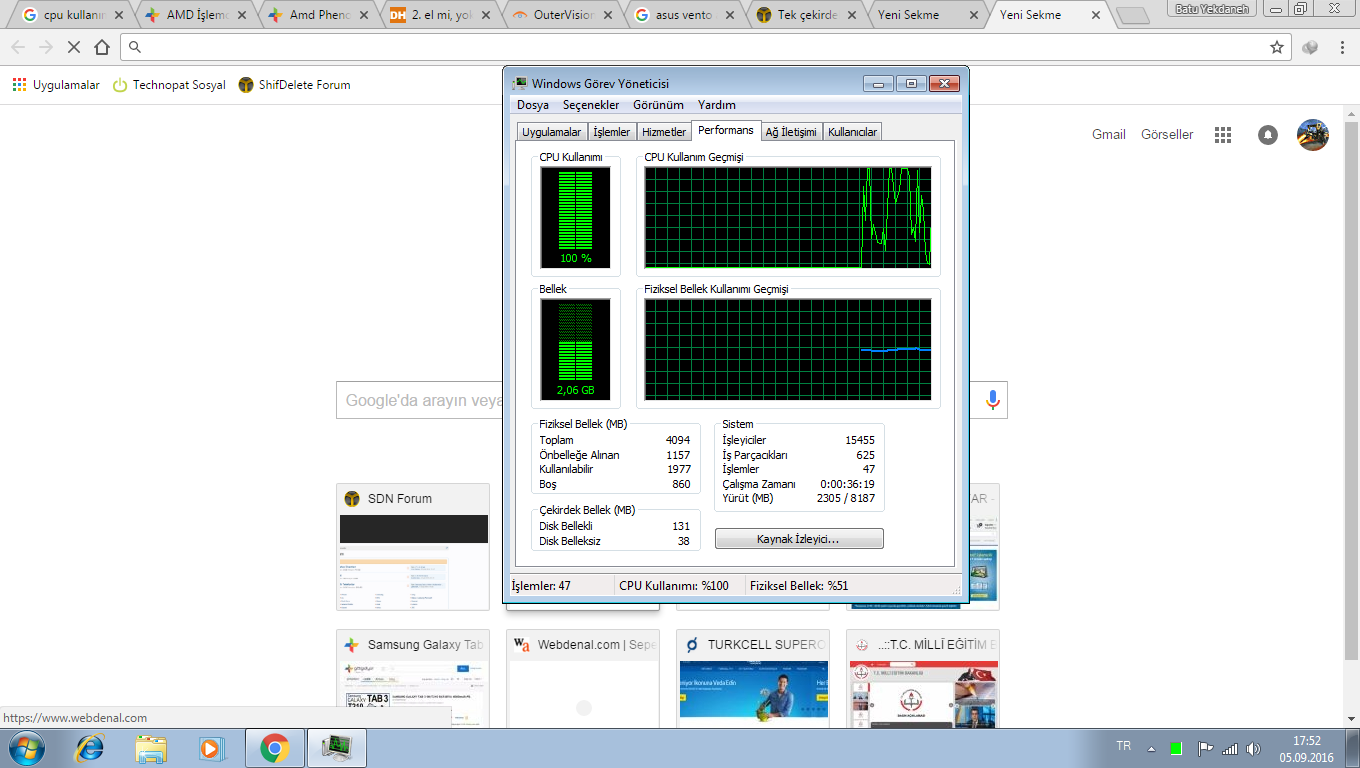The width and height of the screenshot is (1360, 768).
Task: Open the Action Center flag icon
Action: coord(1205,748)
